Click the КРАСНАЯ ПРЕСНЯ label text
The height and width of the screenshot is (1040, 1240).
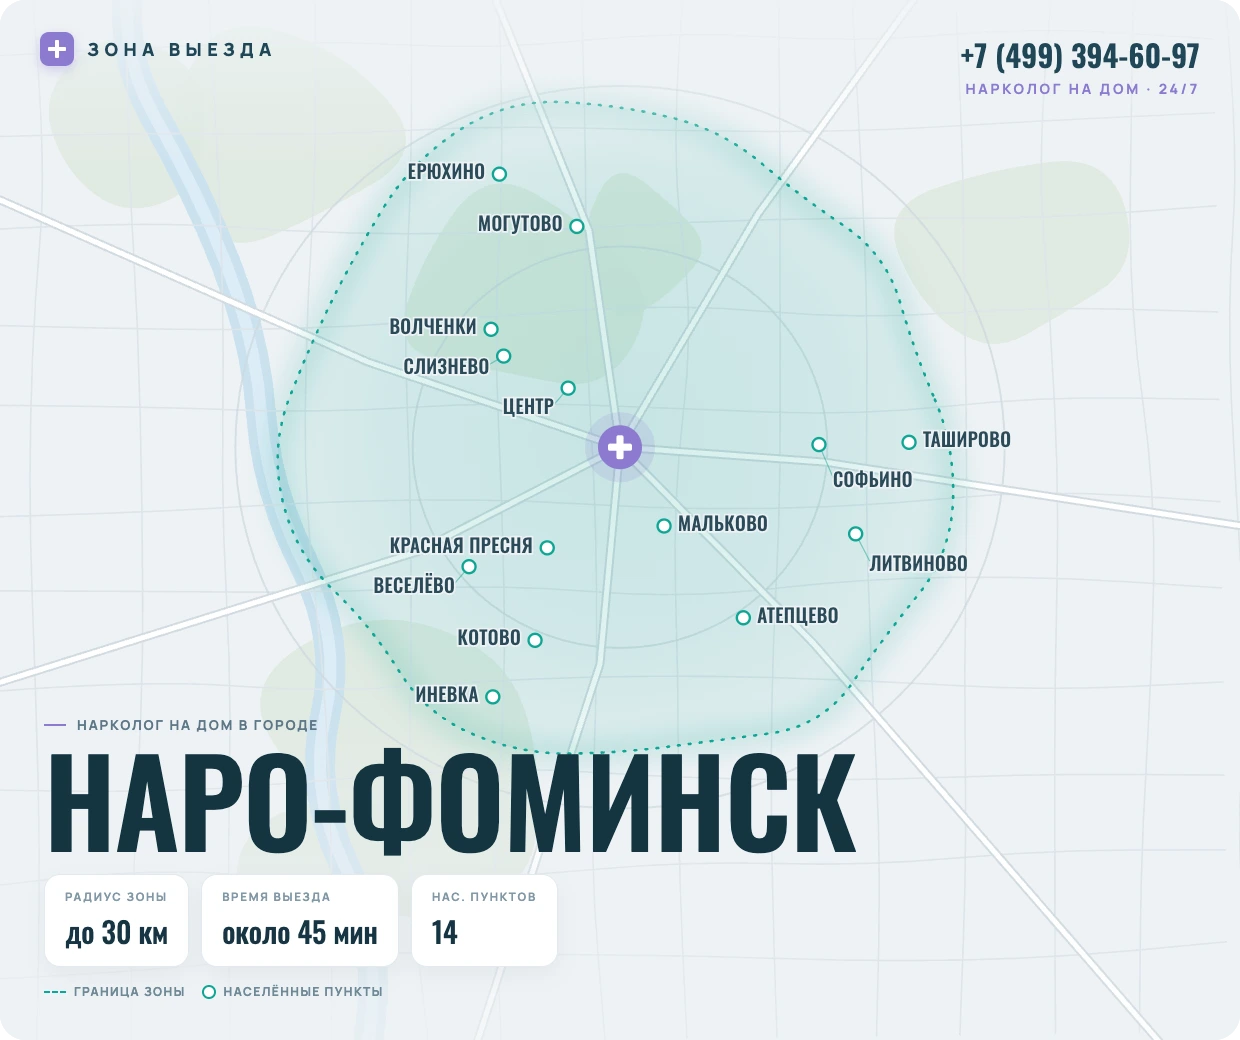(461, 546)
